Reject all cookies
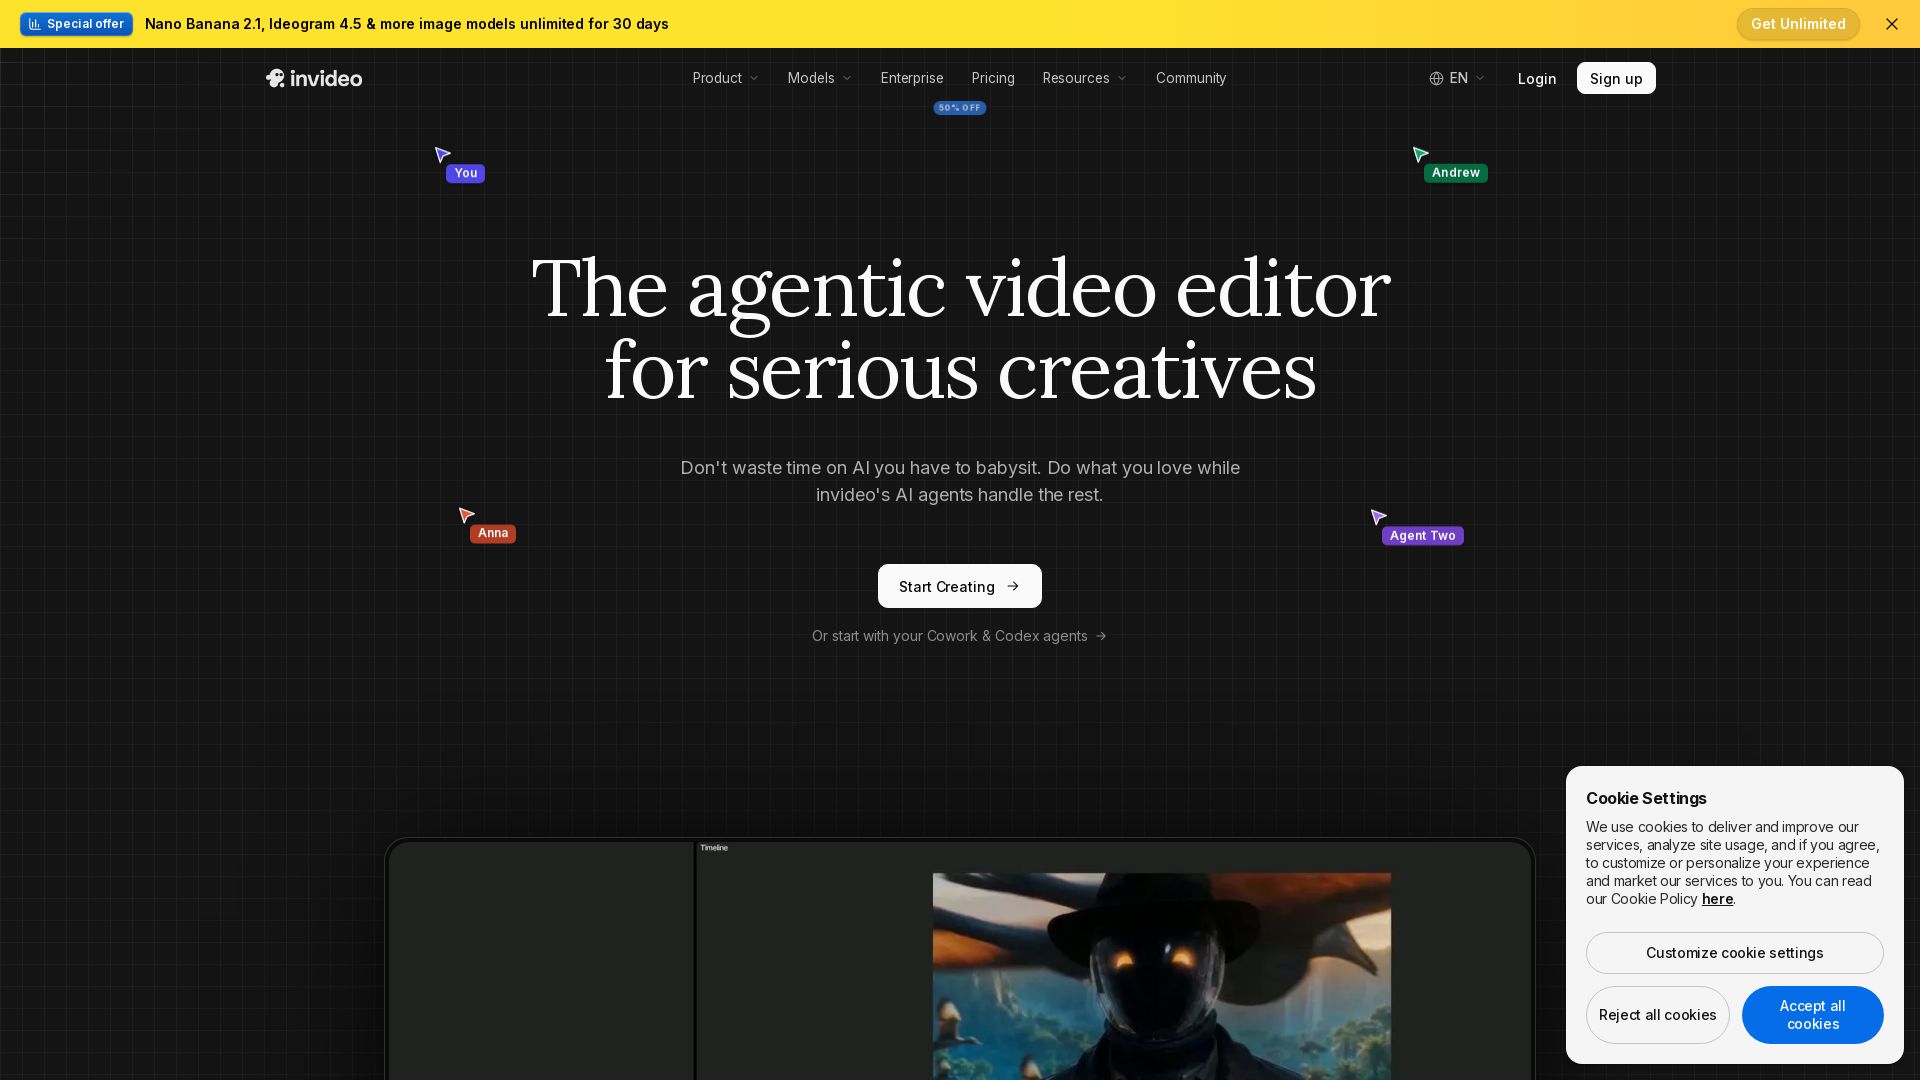Image resolution: width=1920 pixels, height=1080 pixels. [x=1658, y=1015]
